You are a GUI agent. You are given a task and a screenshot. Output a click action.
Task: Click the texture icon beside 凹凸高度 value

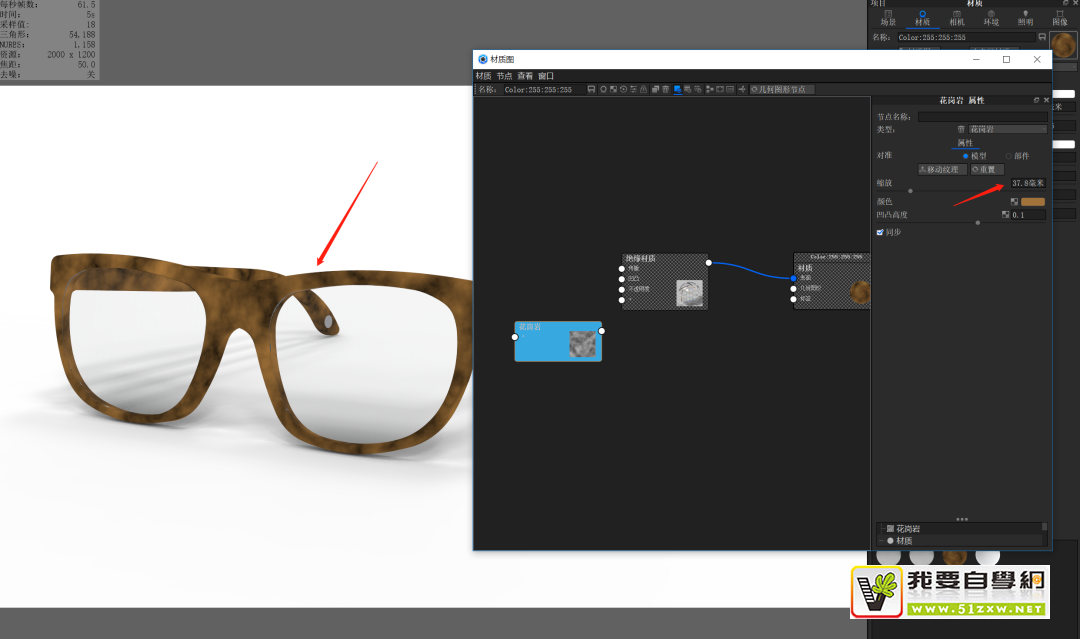pos(1006,214)
